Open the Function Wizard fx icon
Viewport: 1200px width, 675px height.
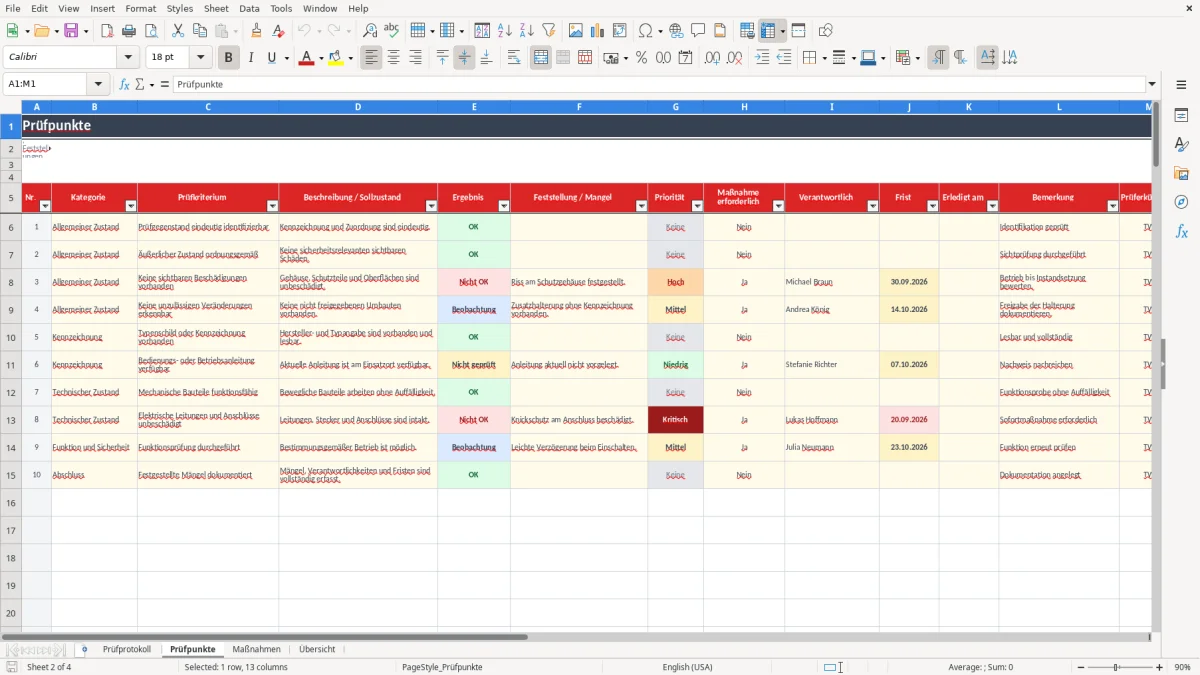point(125,85)
